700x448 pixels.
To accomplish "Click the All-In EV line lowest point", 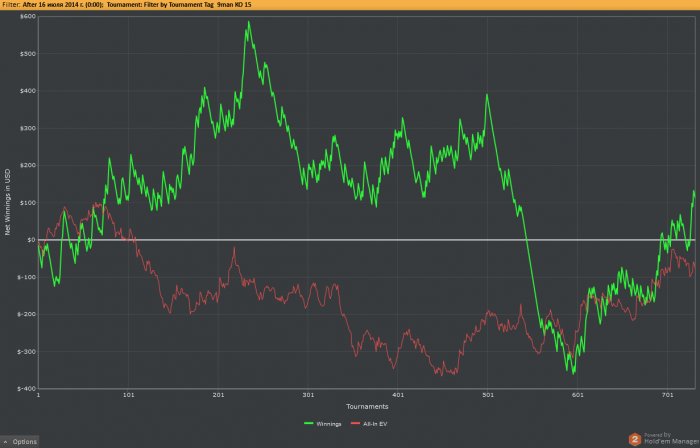I will point(442,375).
